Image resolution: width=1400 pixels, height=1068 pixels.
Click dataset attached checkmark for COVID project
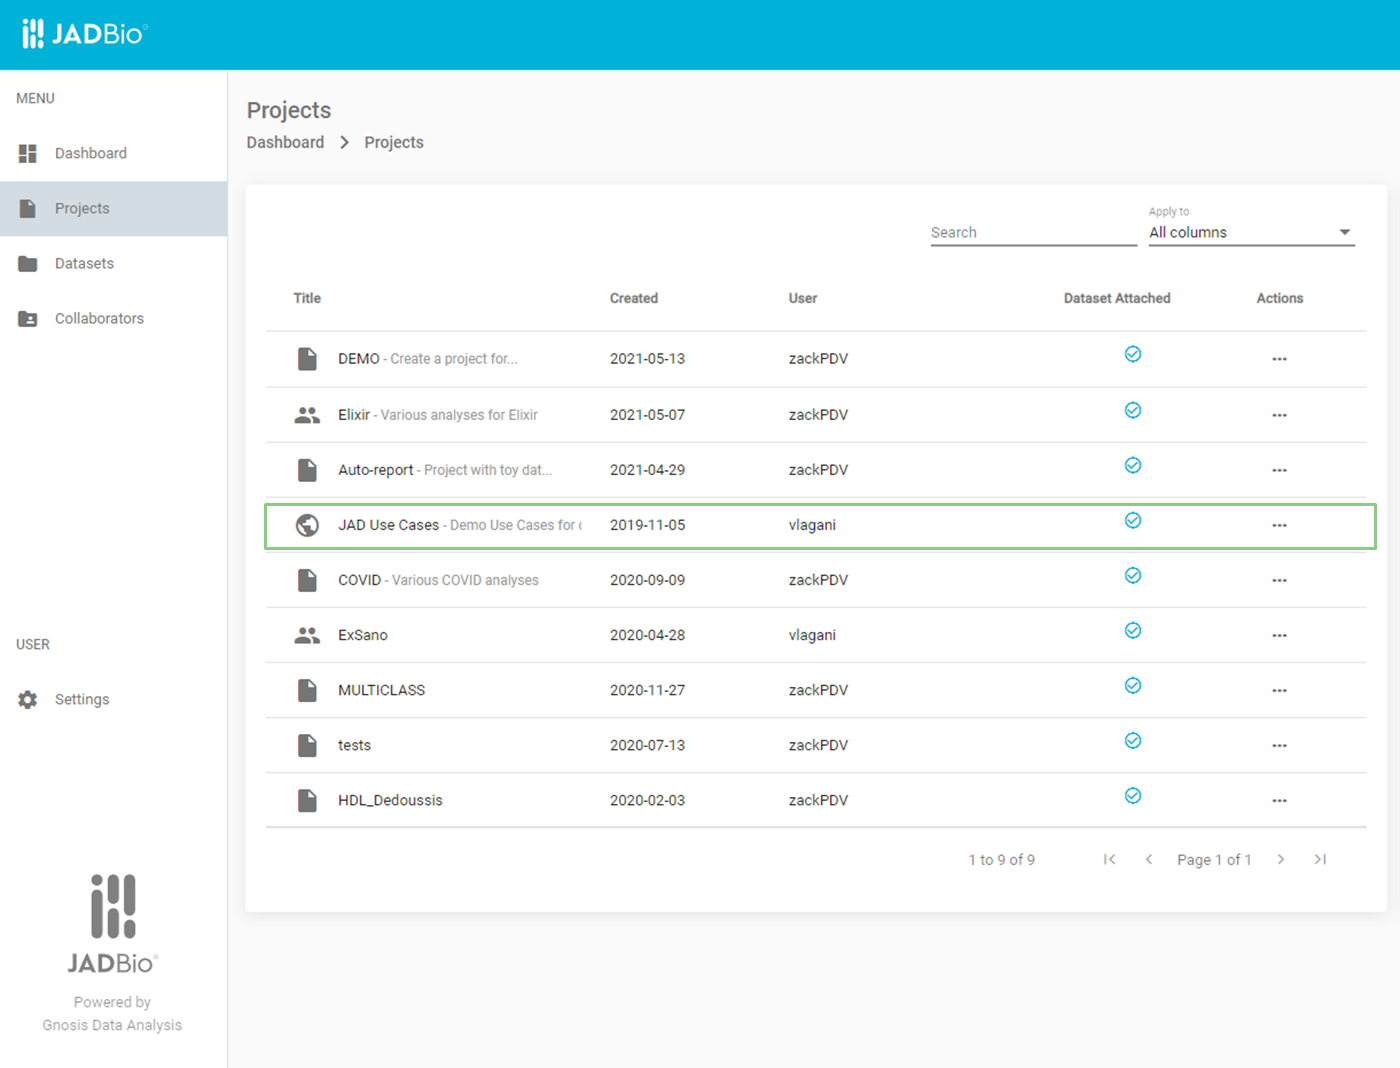(x=1133, y=576)
